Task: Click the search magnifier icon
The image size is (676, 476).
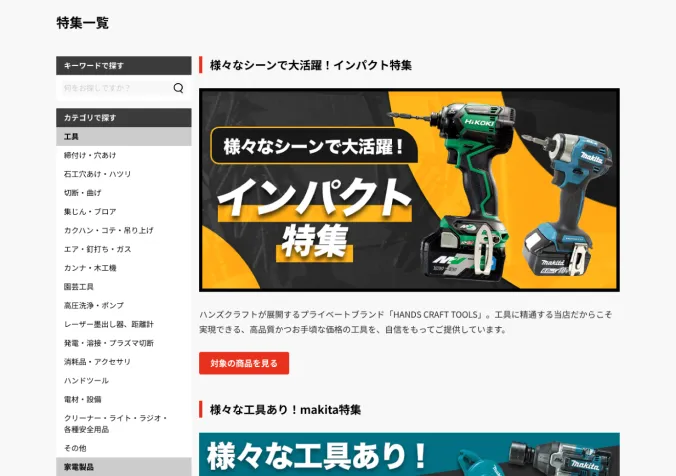Action: click(x=179, y=88)
